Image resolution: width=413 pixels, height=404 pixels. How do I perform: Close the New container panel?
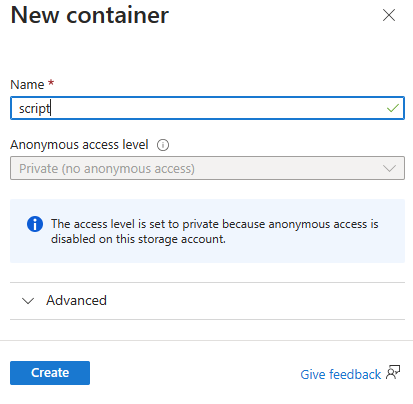click(x=389, y=15)
